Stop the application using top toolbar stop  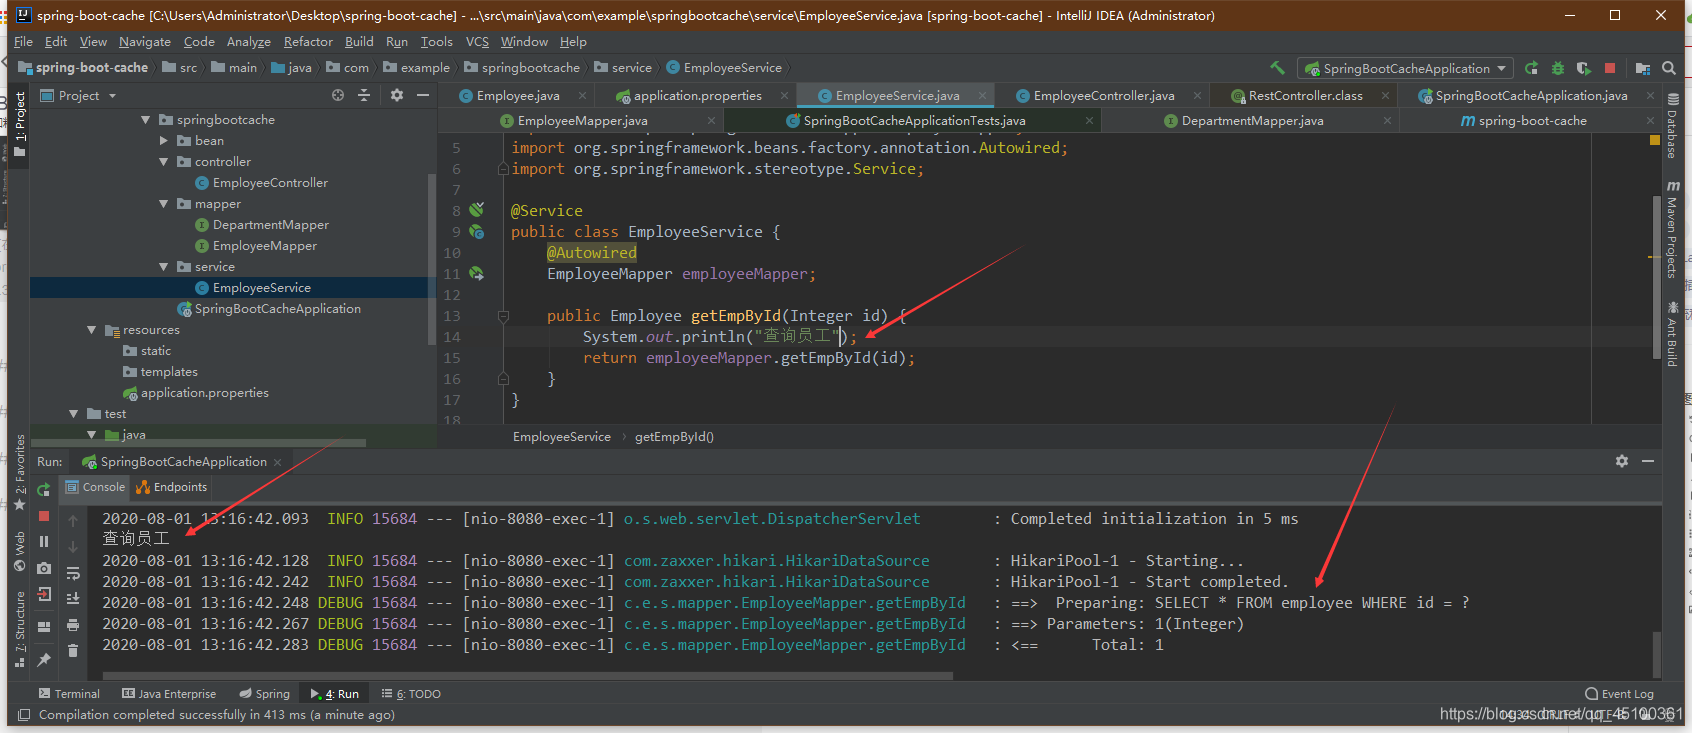[x=1610, y=68]
